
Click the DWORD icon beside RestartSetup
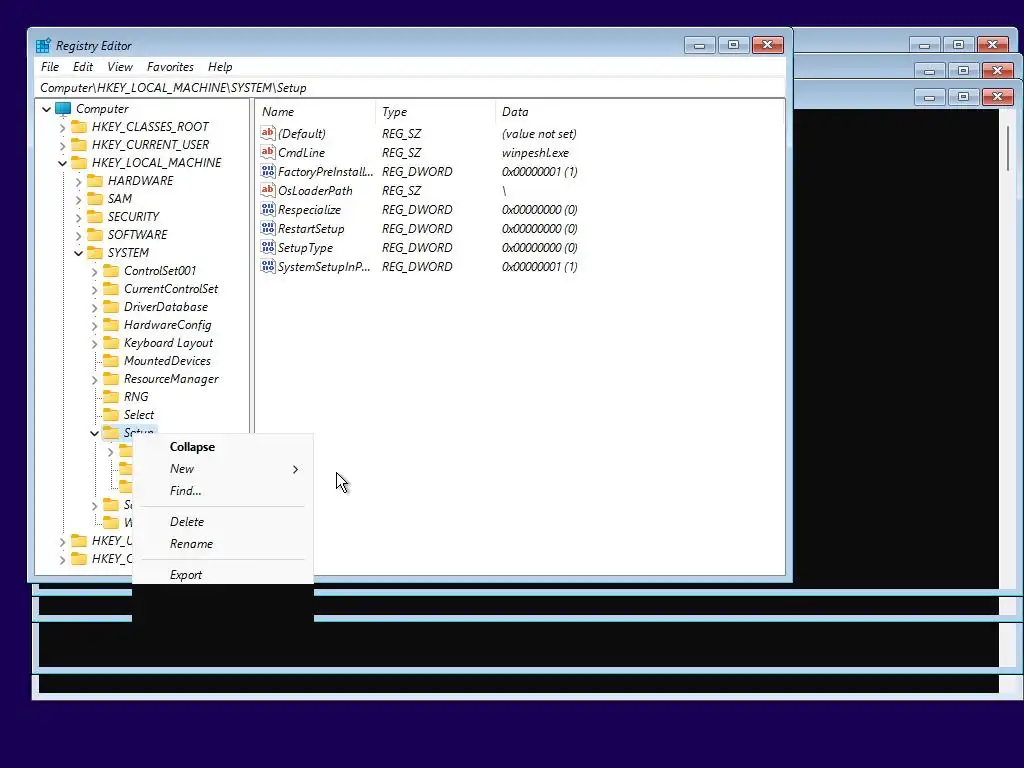(268, 228)
